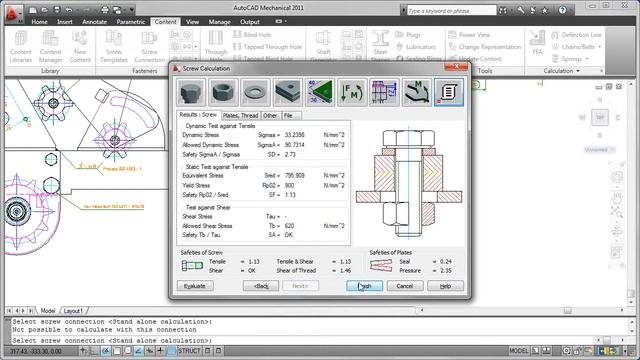
Task: Click the New Content ribbon icon
Action: [80, 47]
